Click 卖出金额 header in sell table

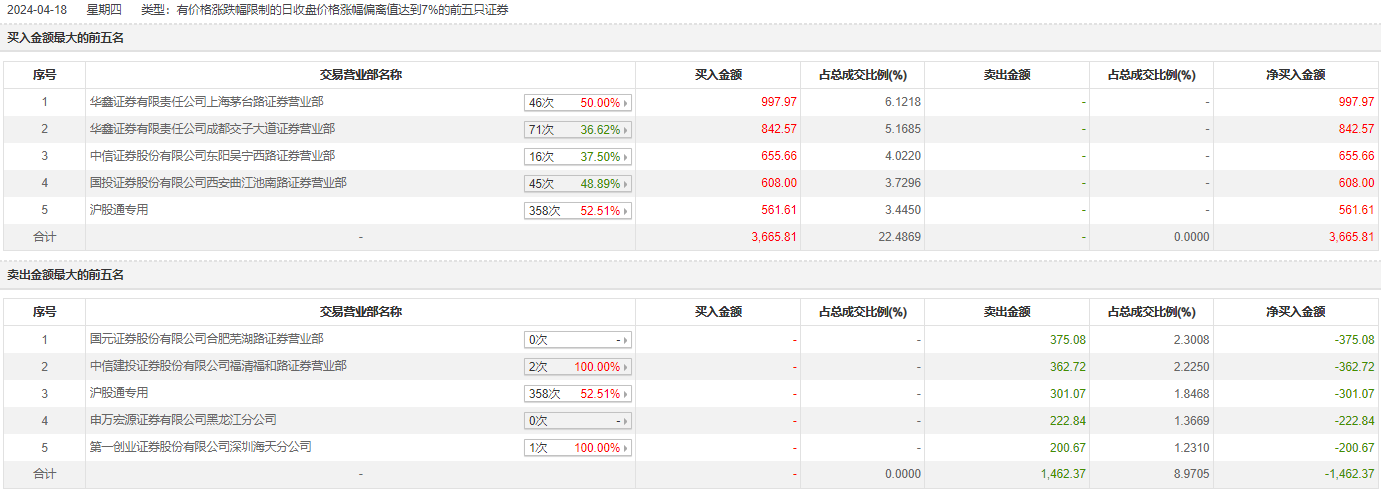pos(1007,312)
